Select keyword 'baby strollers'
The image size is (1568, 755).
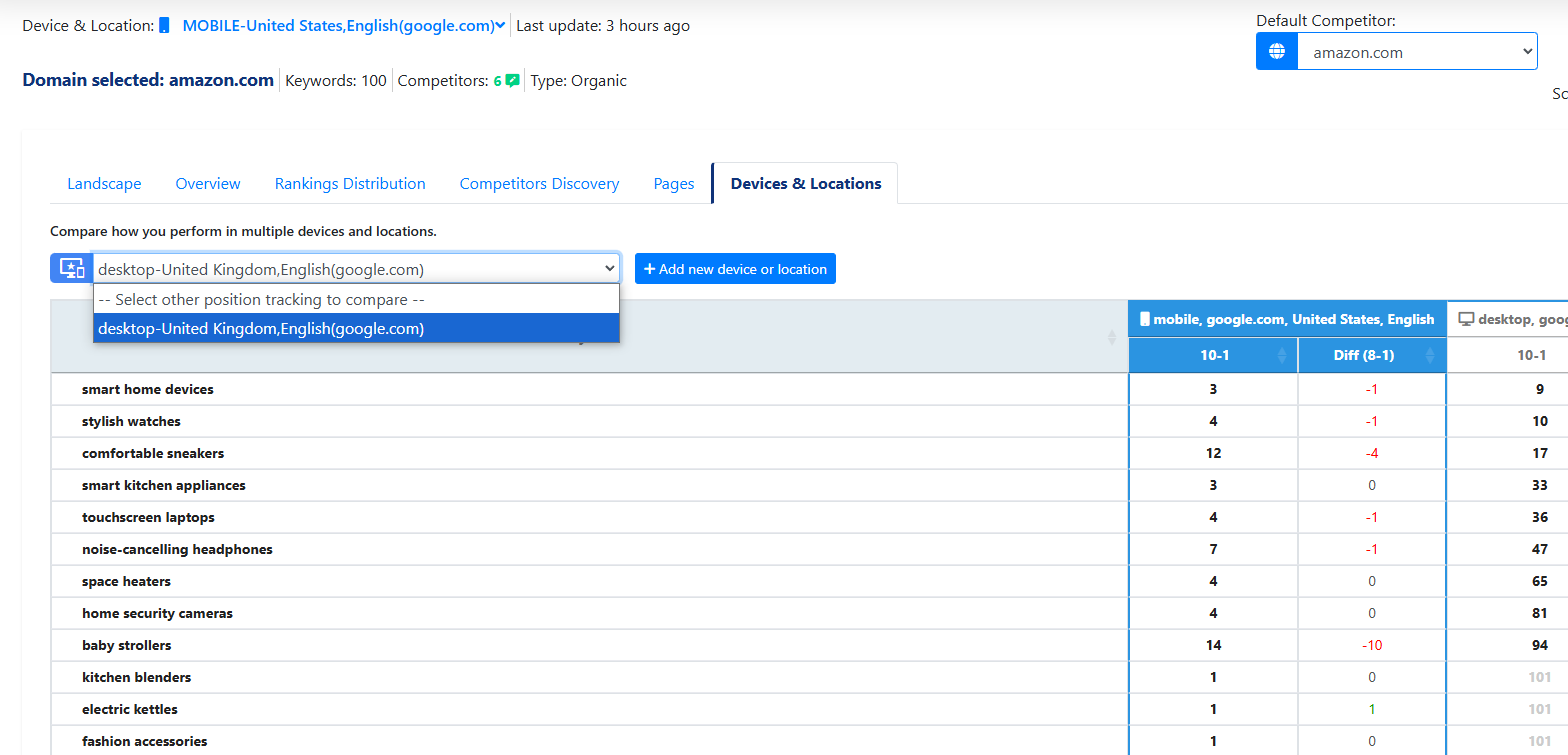point(127,645)
